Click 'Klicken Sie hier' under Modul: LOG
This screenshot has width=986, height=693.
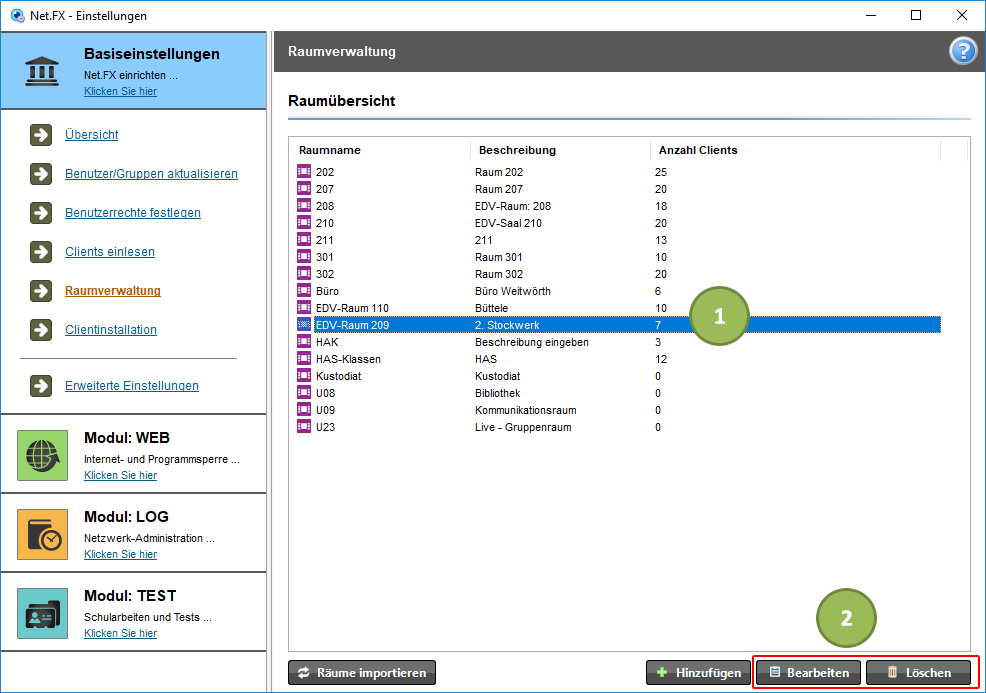(x=121, y=554)
